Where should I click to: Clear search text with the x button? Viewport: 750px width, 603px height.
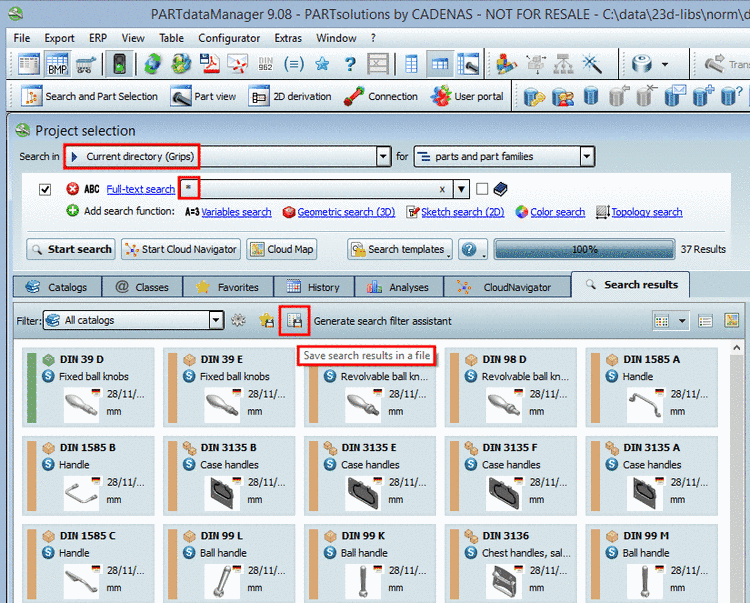coord(442,189)
